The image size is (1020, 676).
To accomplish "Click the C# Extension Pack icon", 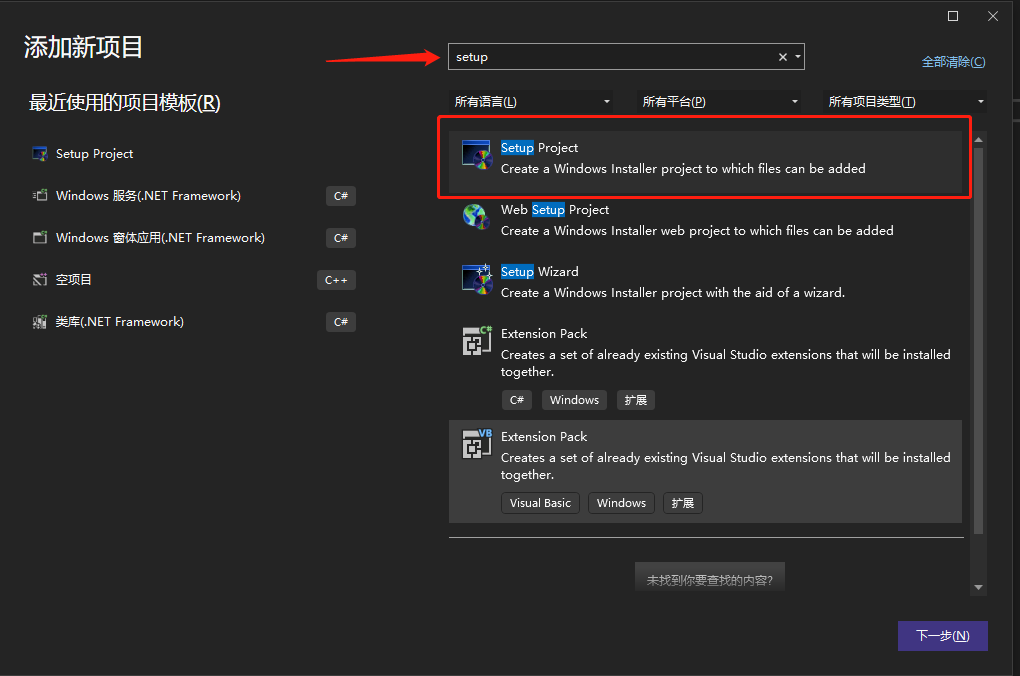I will (x=477, y=340).
